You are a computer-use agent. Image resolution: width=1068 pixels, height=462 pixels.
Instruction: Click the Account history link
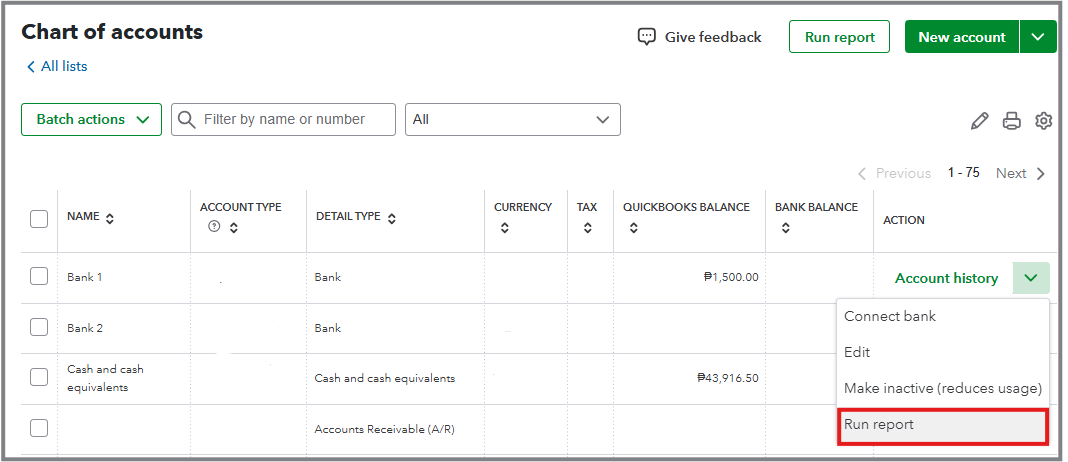(946, 278)
